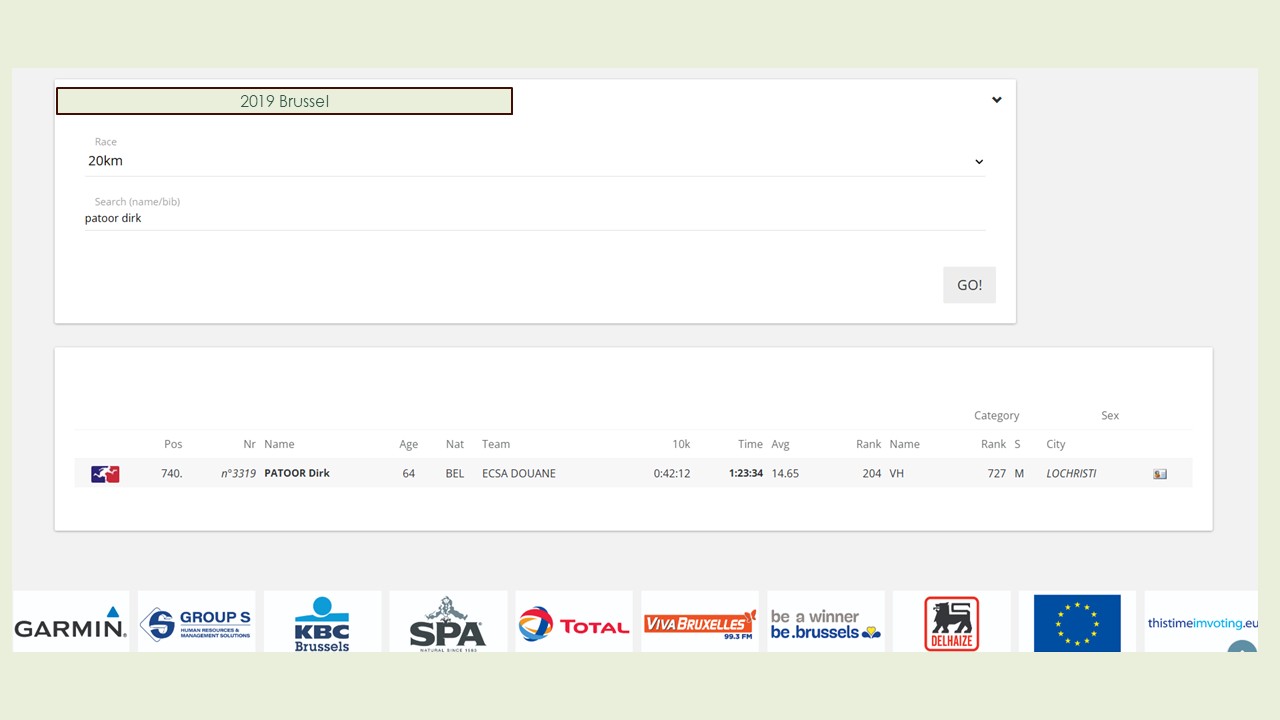1280x720 pixels.
Task: Click the scroll-to-top round button
Action: (x=1242, y=647)
